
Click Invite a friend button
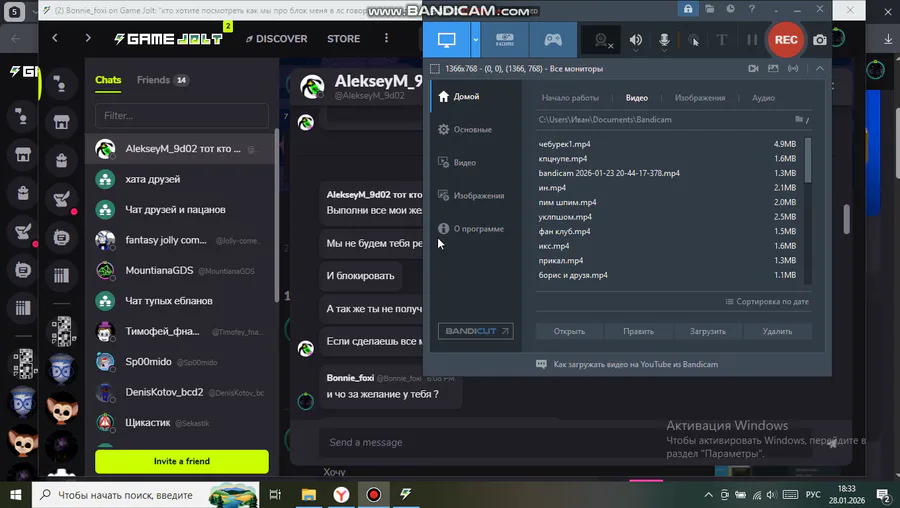(181, 462)
